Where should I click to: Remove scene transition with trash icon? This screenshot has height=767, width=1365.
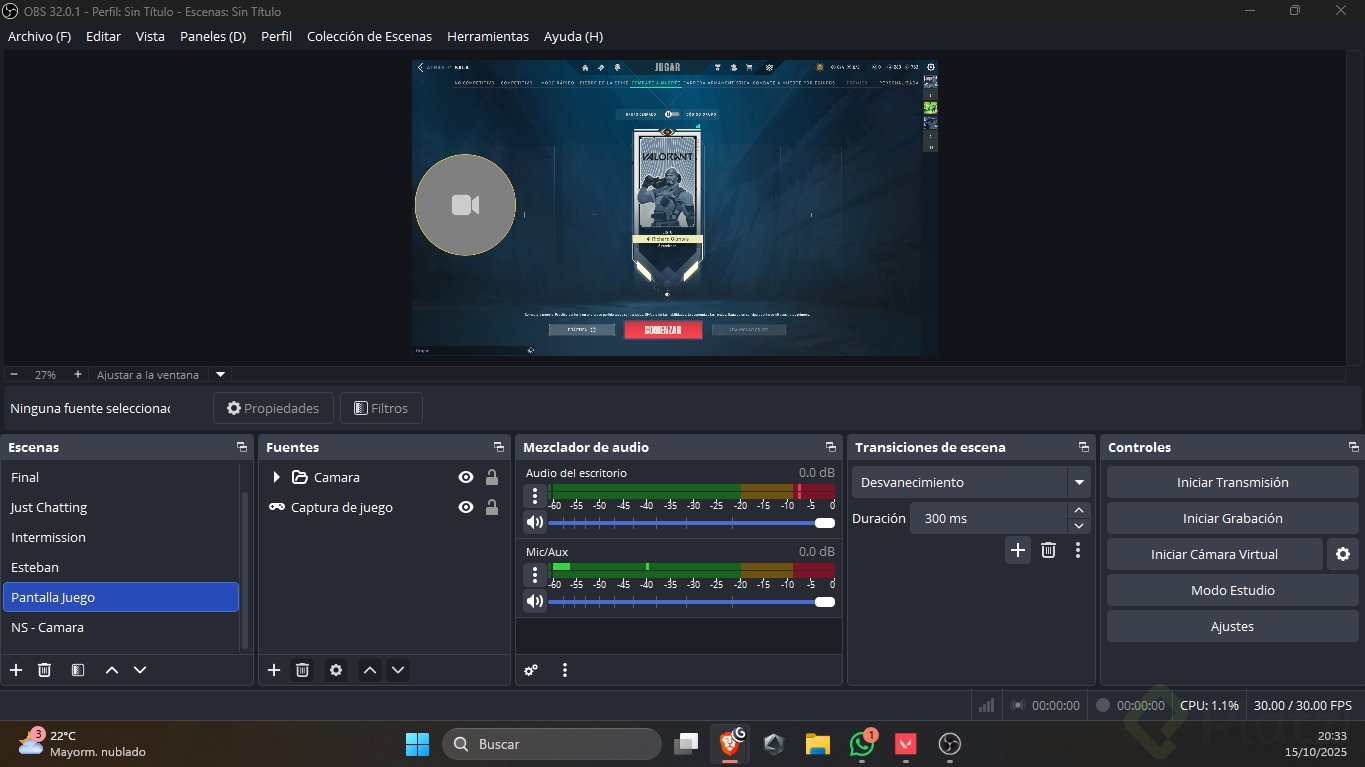click(x=1048, y=550)
